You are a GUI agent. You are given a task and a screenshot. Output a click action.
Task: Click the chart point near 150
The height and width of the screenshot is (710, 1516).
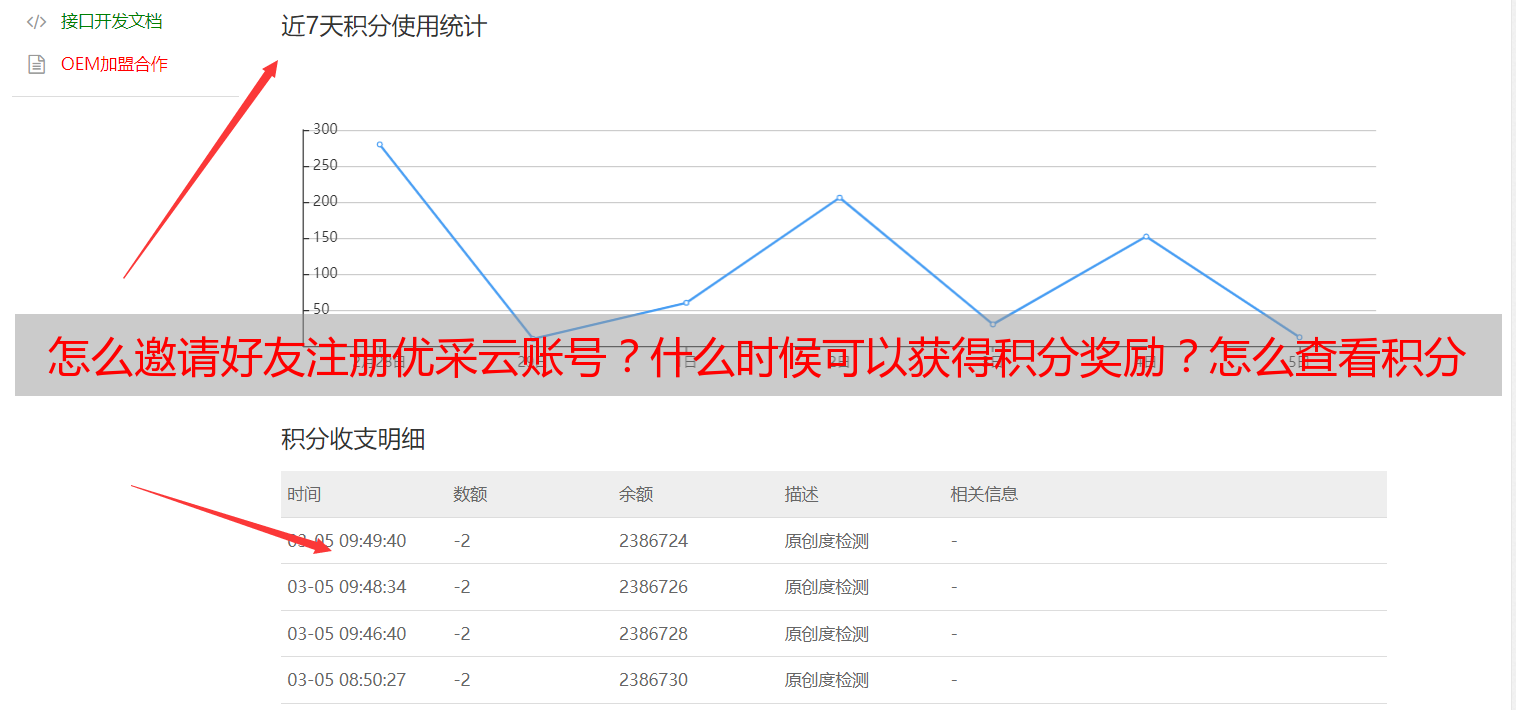(x=1146, y=237)
